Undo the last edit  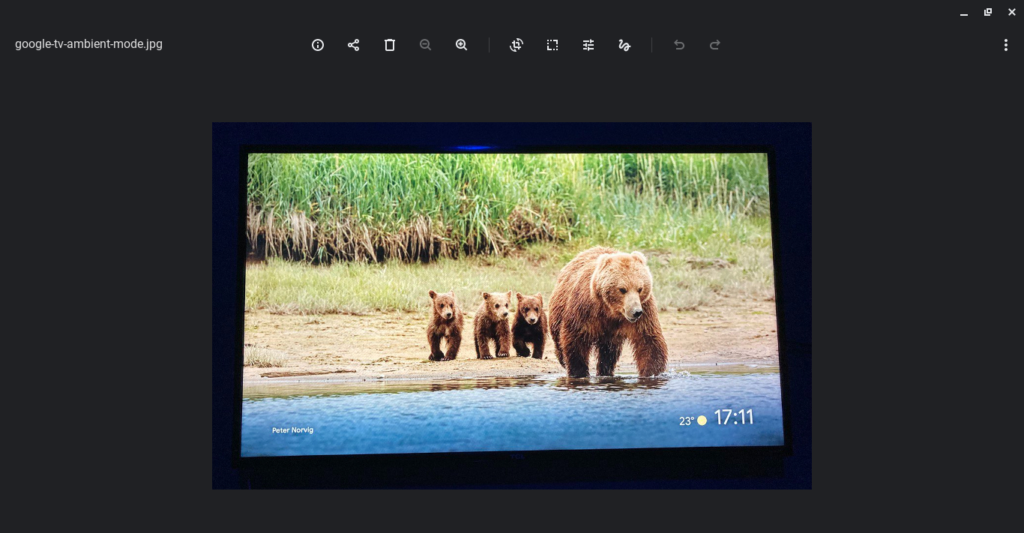click(679, 45)
